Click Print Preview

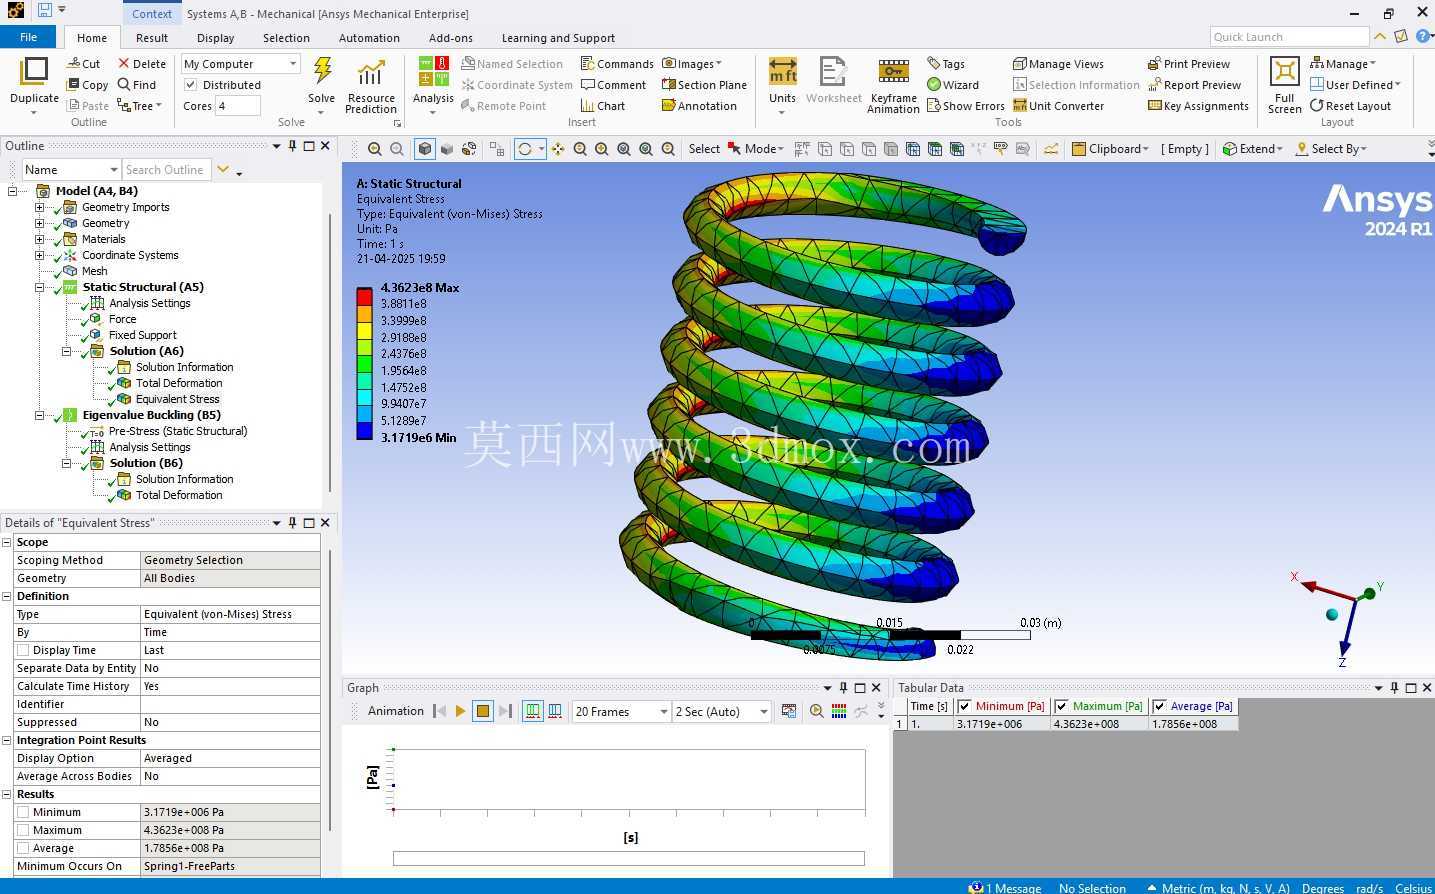coord(1189,64)
